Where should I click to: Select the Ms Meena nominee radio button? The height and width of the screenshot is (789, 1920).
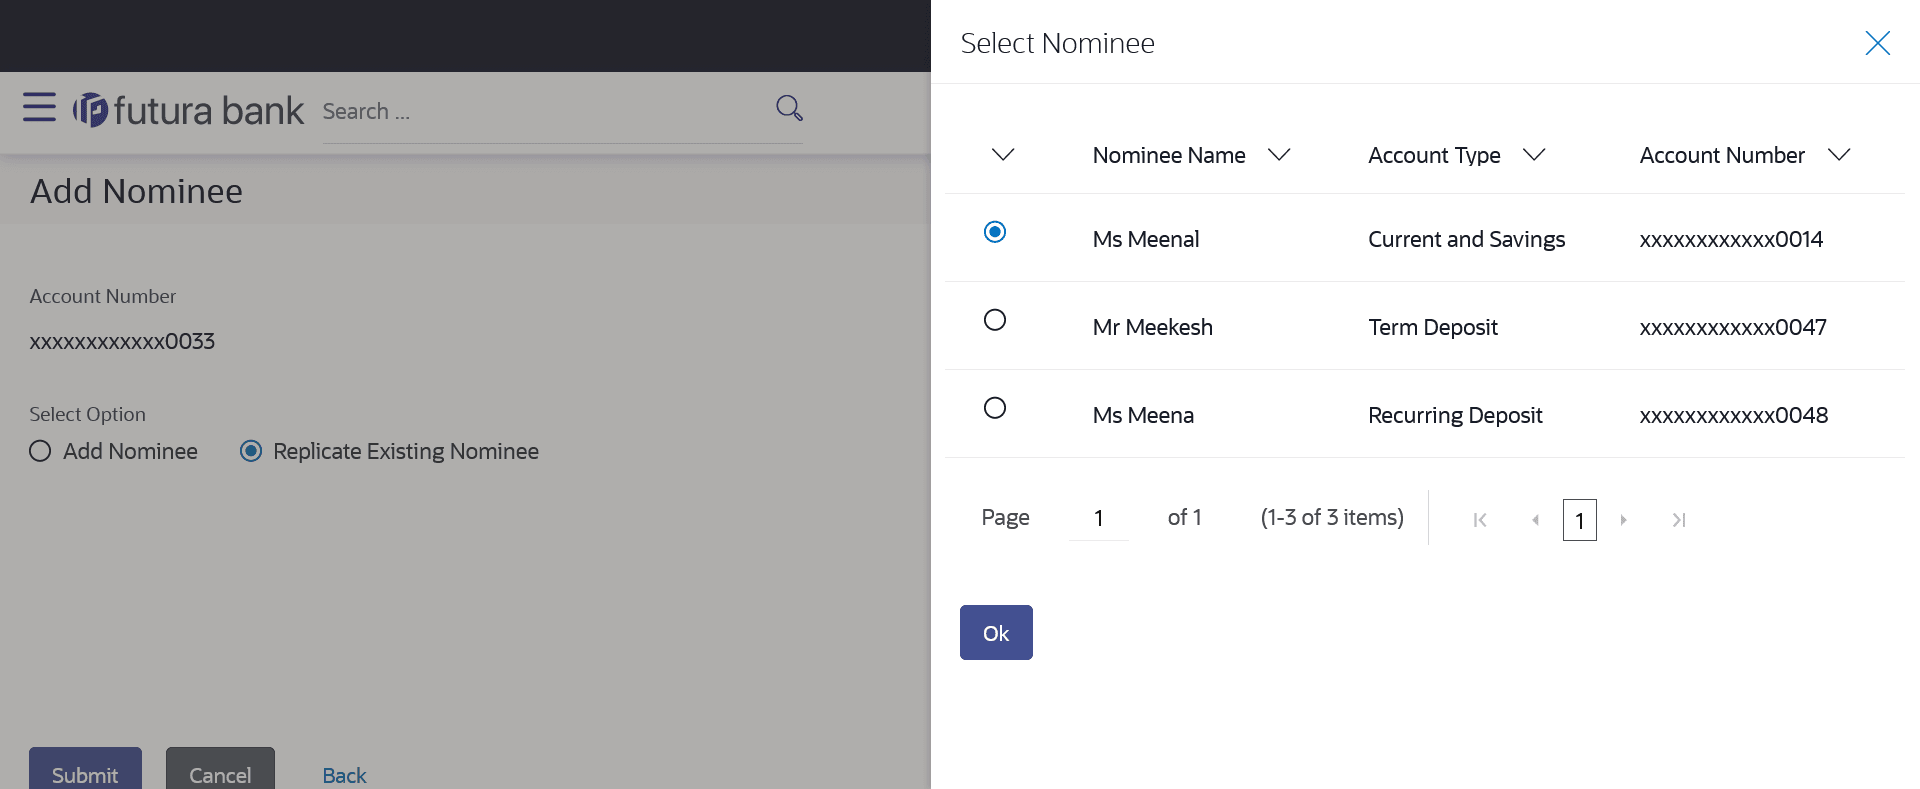[x=995, y=408]
